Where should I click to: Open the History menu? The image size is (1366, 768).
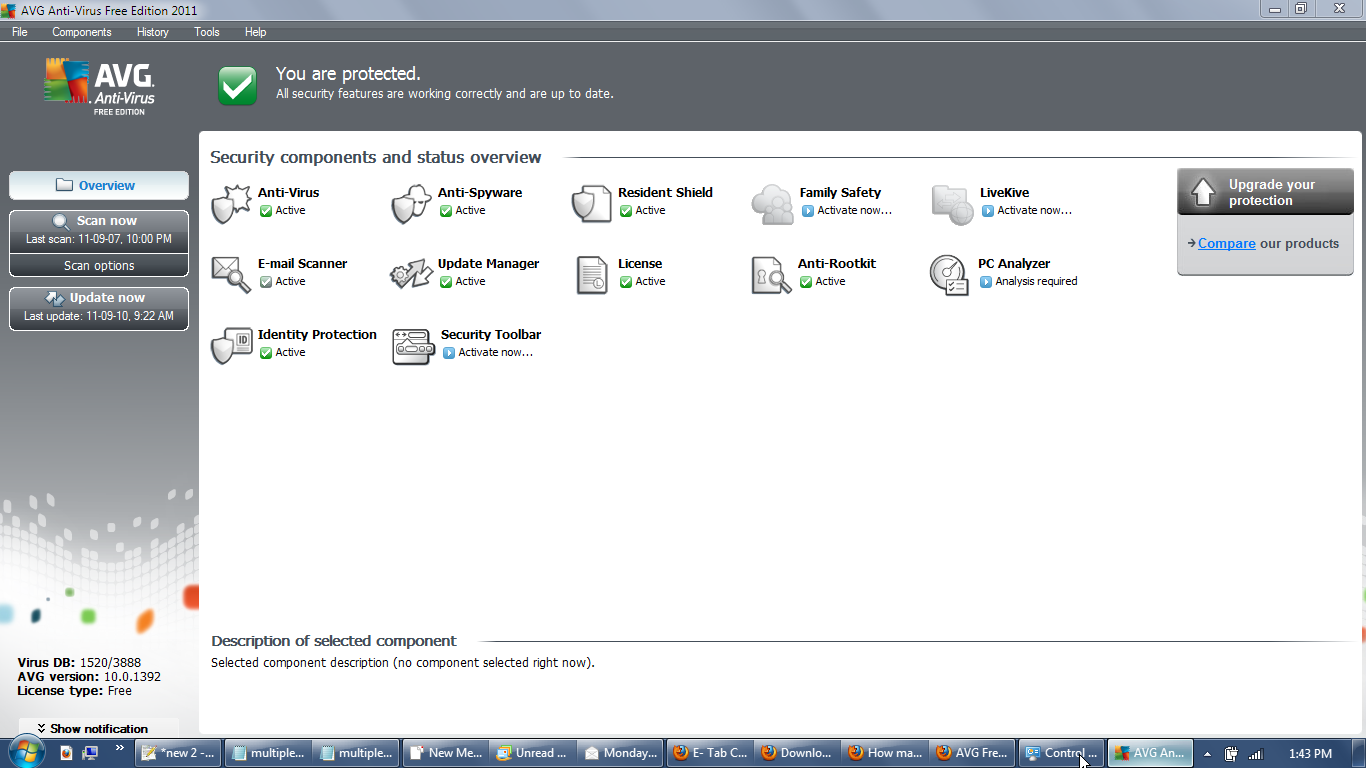[x=153, y=32]
